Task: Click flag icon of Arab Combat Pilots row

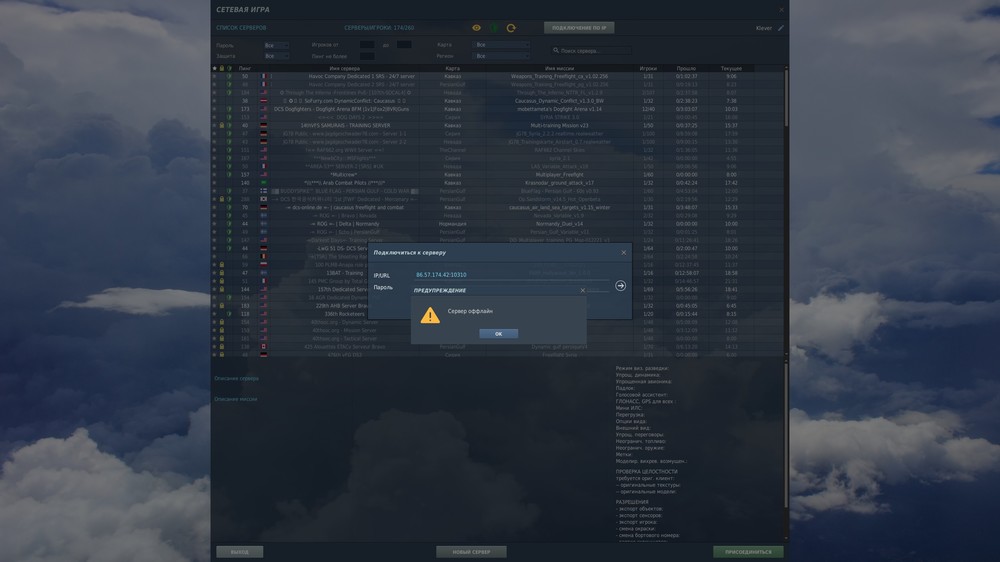Action: click(x=263, y=183)
